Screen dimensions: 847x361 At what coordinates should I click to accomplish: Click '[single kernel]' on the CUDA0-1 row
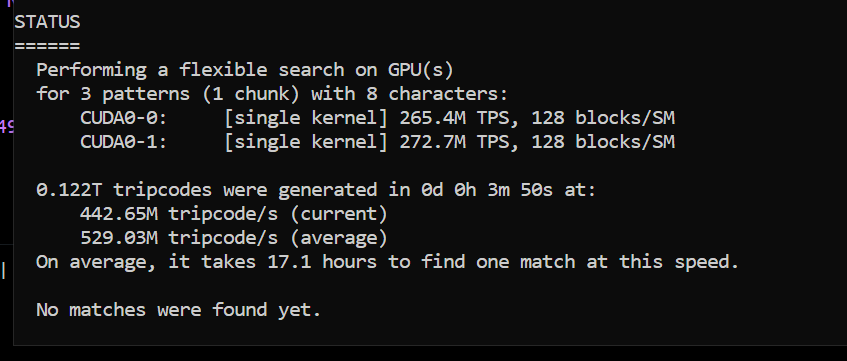[306, 142]
